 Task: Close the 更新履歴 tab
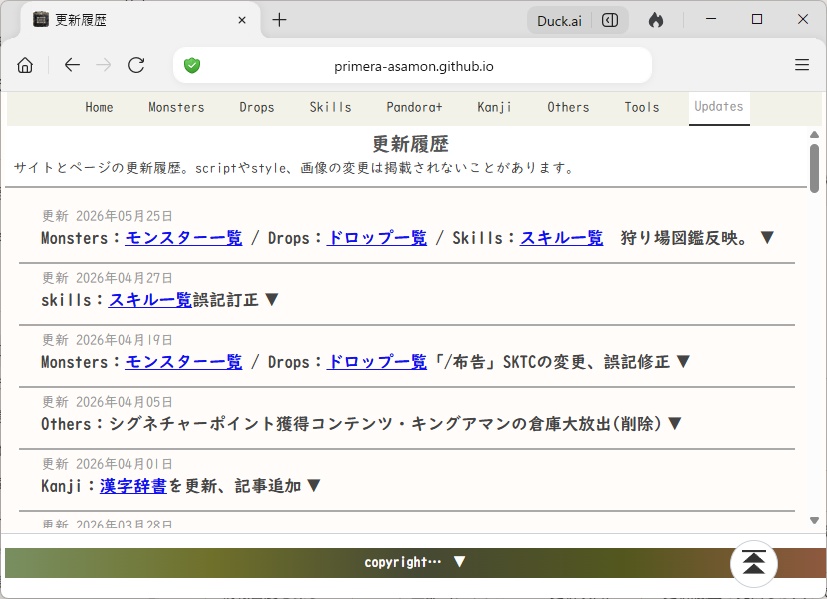point(242,20)
